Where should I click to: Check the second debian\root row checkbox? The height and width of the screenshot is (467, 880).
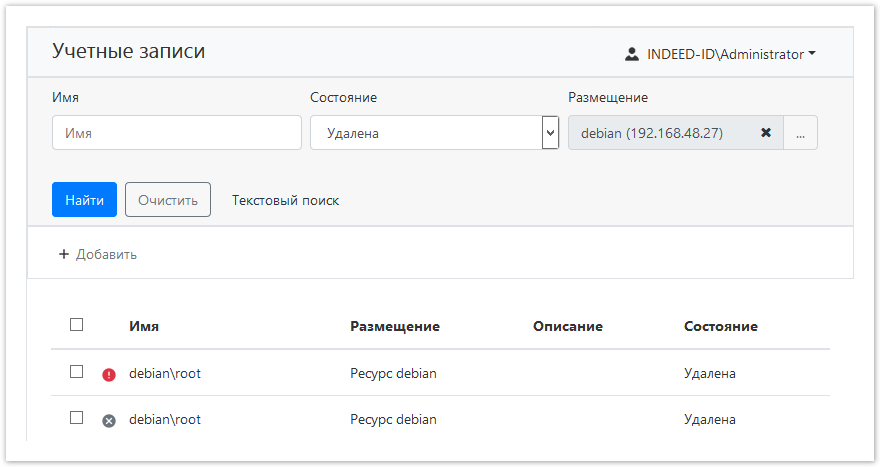click(77, 418)
